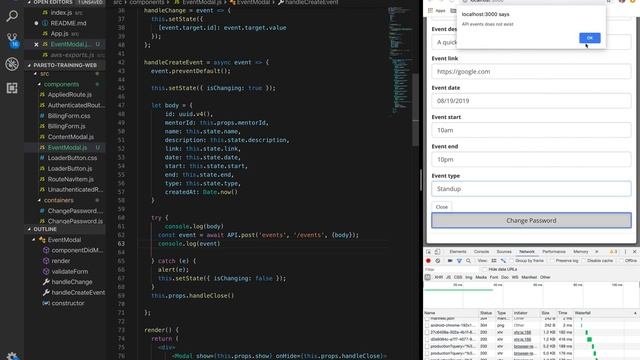640x360 pixels.
Task: Clear the network log with the clear icon
Action: click(438, 260)
